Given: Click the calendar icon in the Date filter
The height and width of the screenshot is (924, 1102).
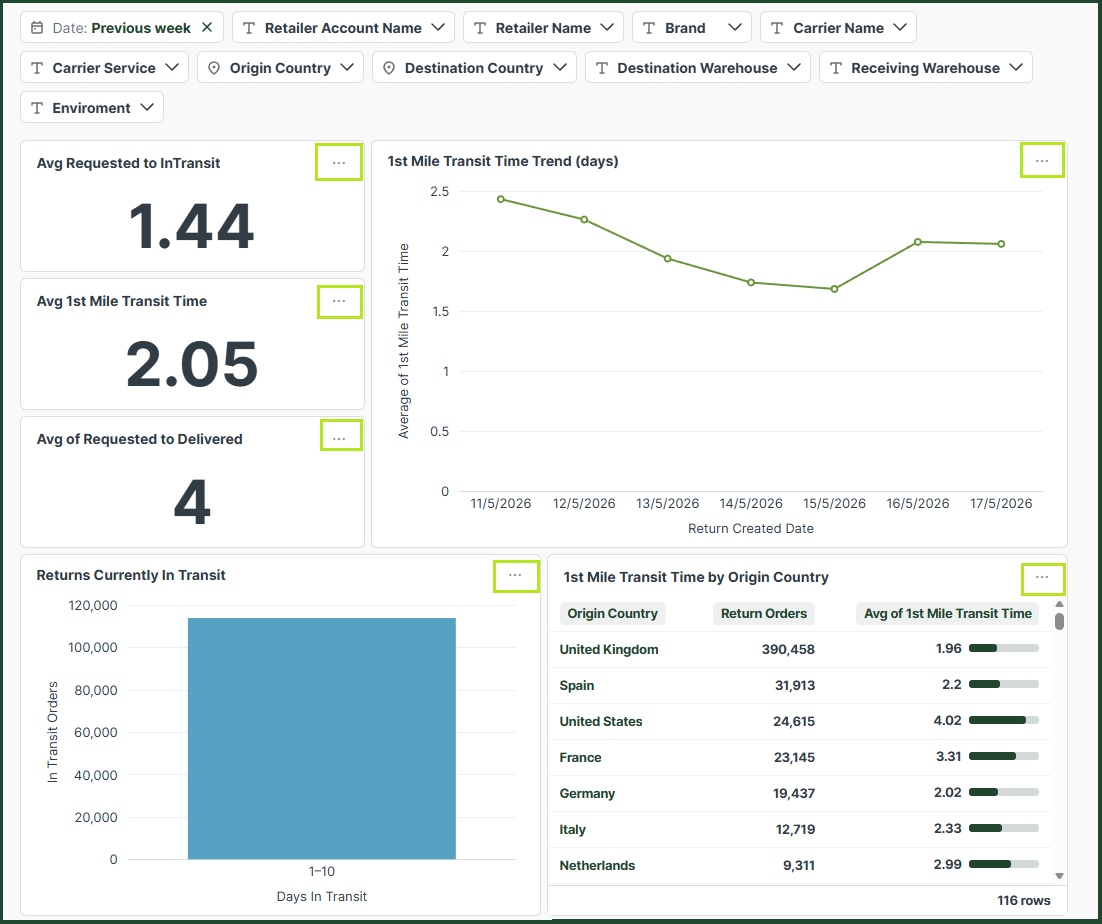Looking at the screenshot, I should click(x=37, y=28).
